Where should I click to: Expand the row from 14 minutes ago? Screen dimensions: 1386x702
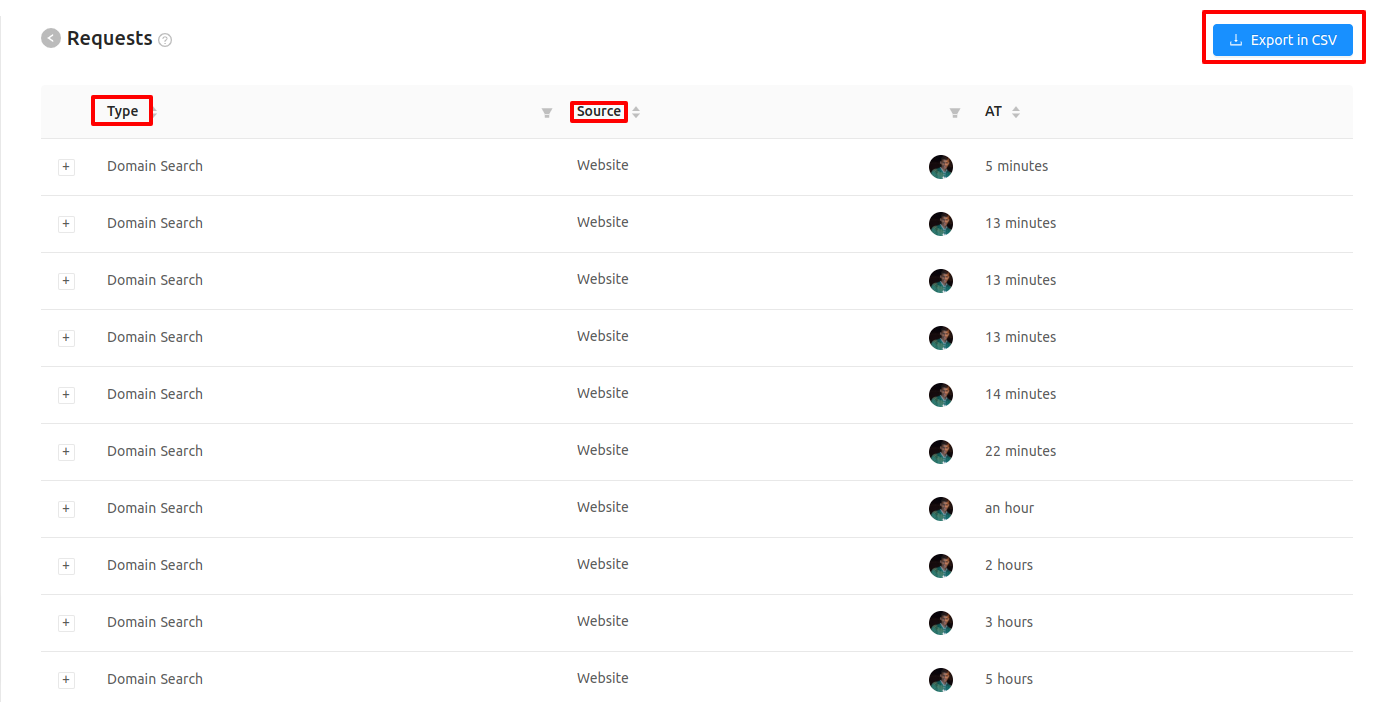tap(66, 395)
